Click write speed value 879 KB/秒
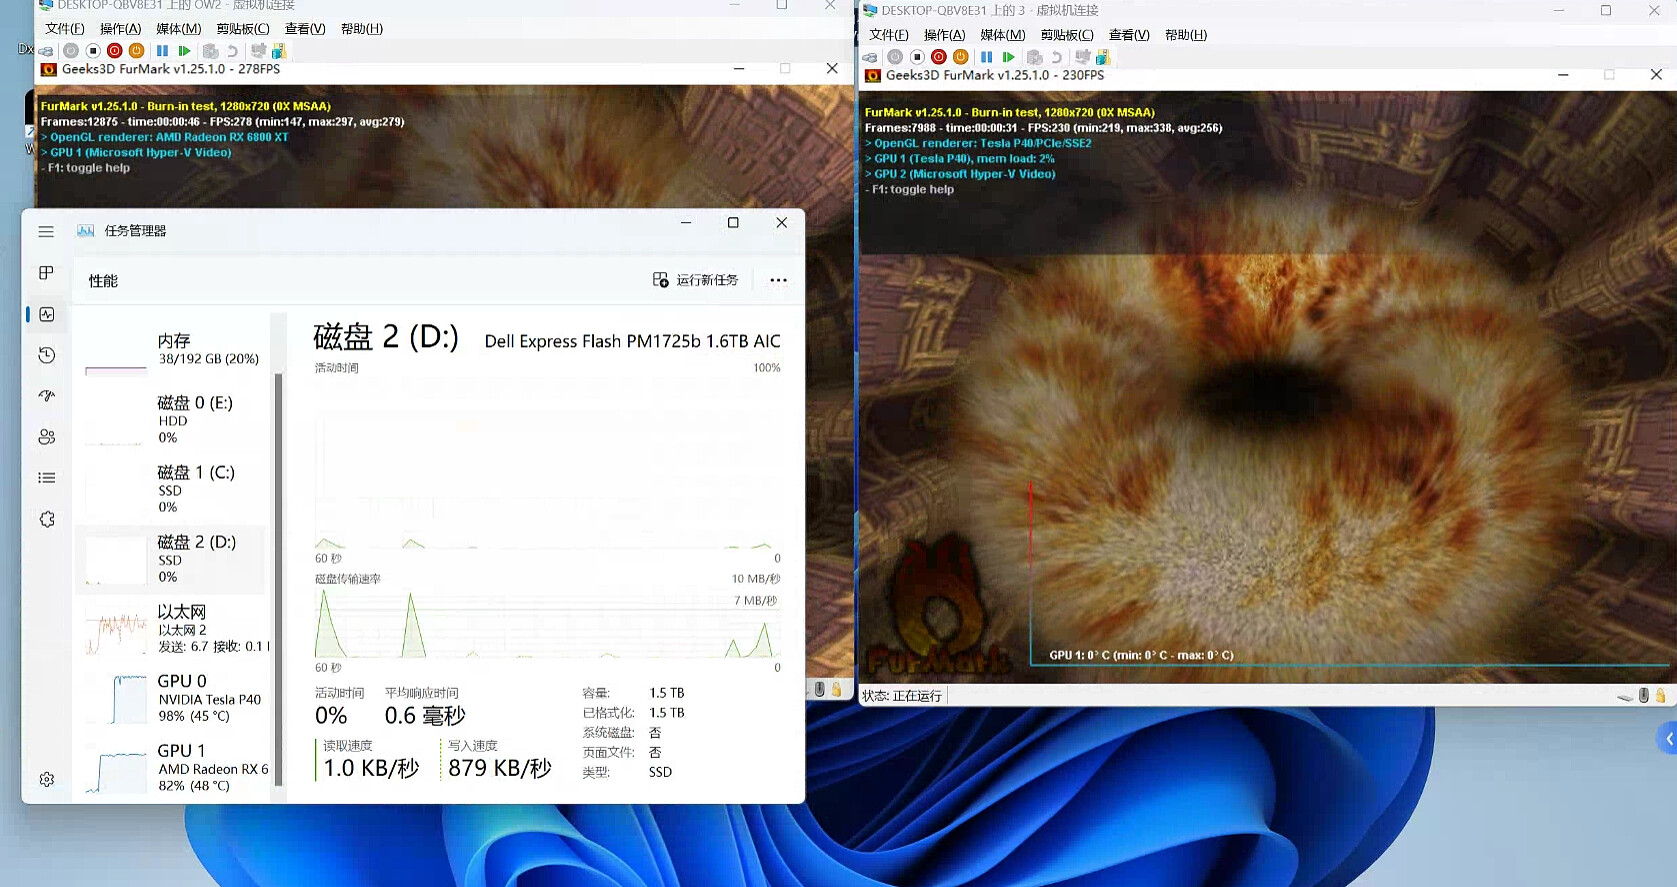 [x=500, y=768]
